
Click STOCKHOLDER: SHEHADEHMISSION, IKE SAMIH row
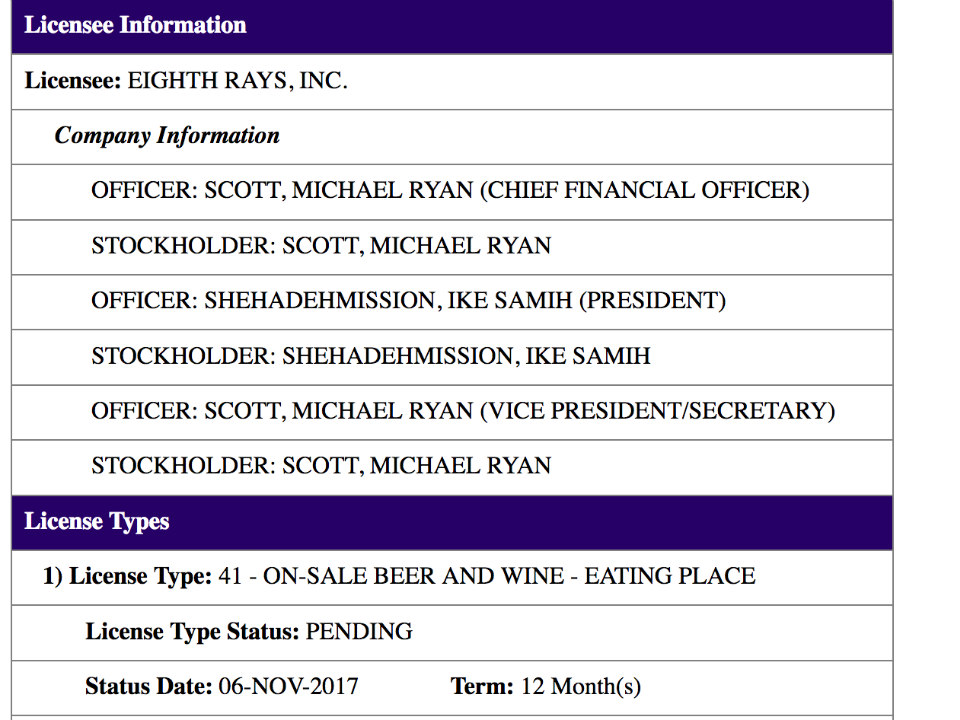pos(452,358)
